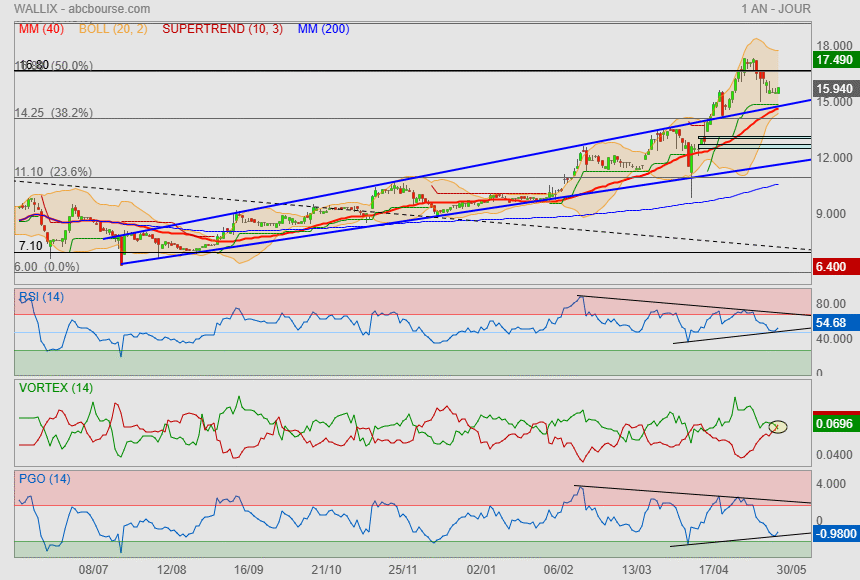Screen dimensions: 860x580
Task: Click the '14.25 (38.2%)' Fibonacci label
Action: (53, 112)
